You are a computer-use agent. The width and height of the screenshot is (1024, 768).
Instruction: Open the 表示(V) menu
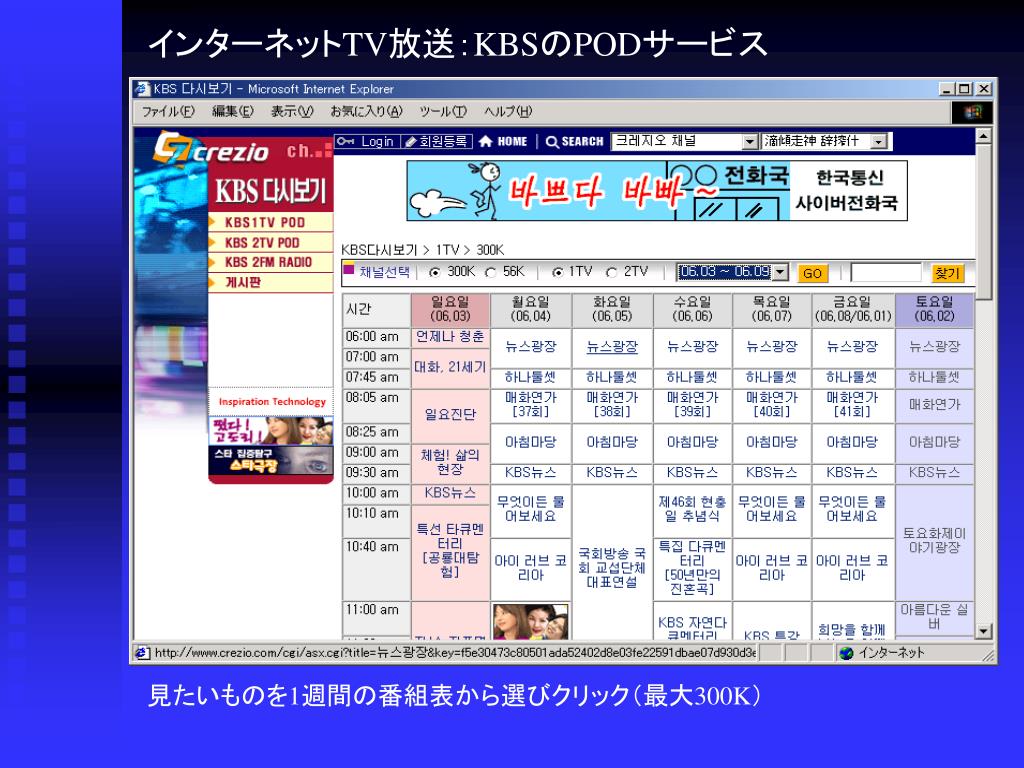pyautogui.click(x=292, y=112)
